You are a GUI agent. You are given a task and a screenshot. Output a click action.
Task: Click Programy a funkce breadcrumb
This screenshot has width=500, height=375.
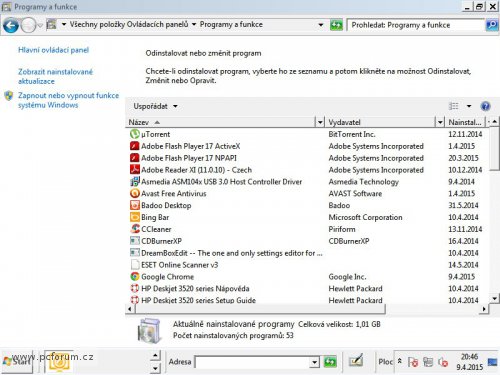point(231,25)
